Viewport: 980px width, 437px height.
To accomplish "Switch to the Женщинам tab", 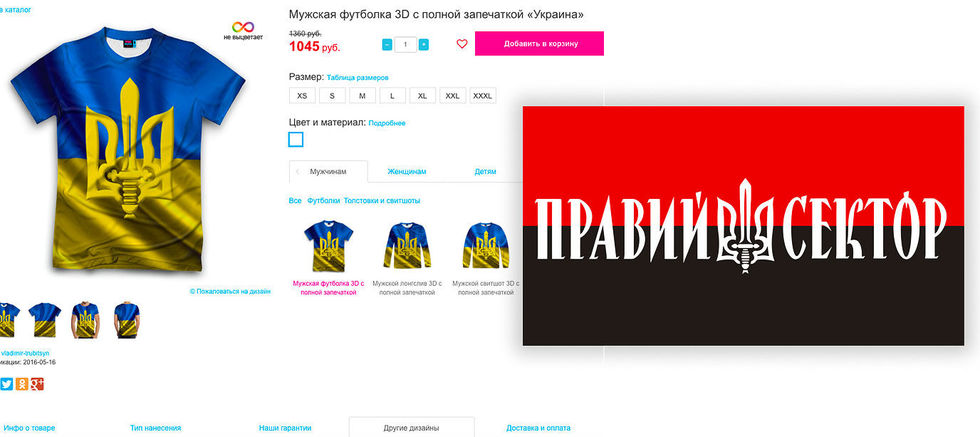I will [x=406, y=171].
